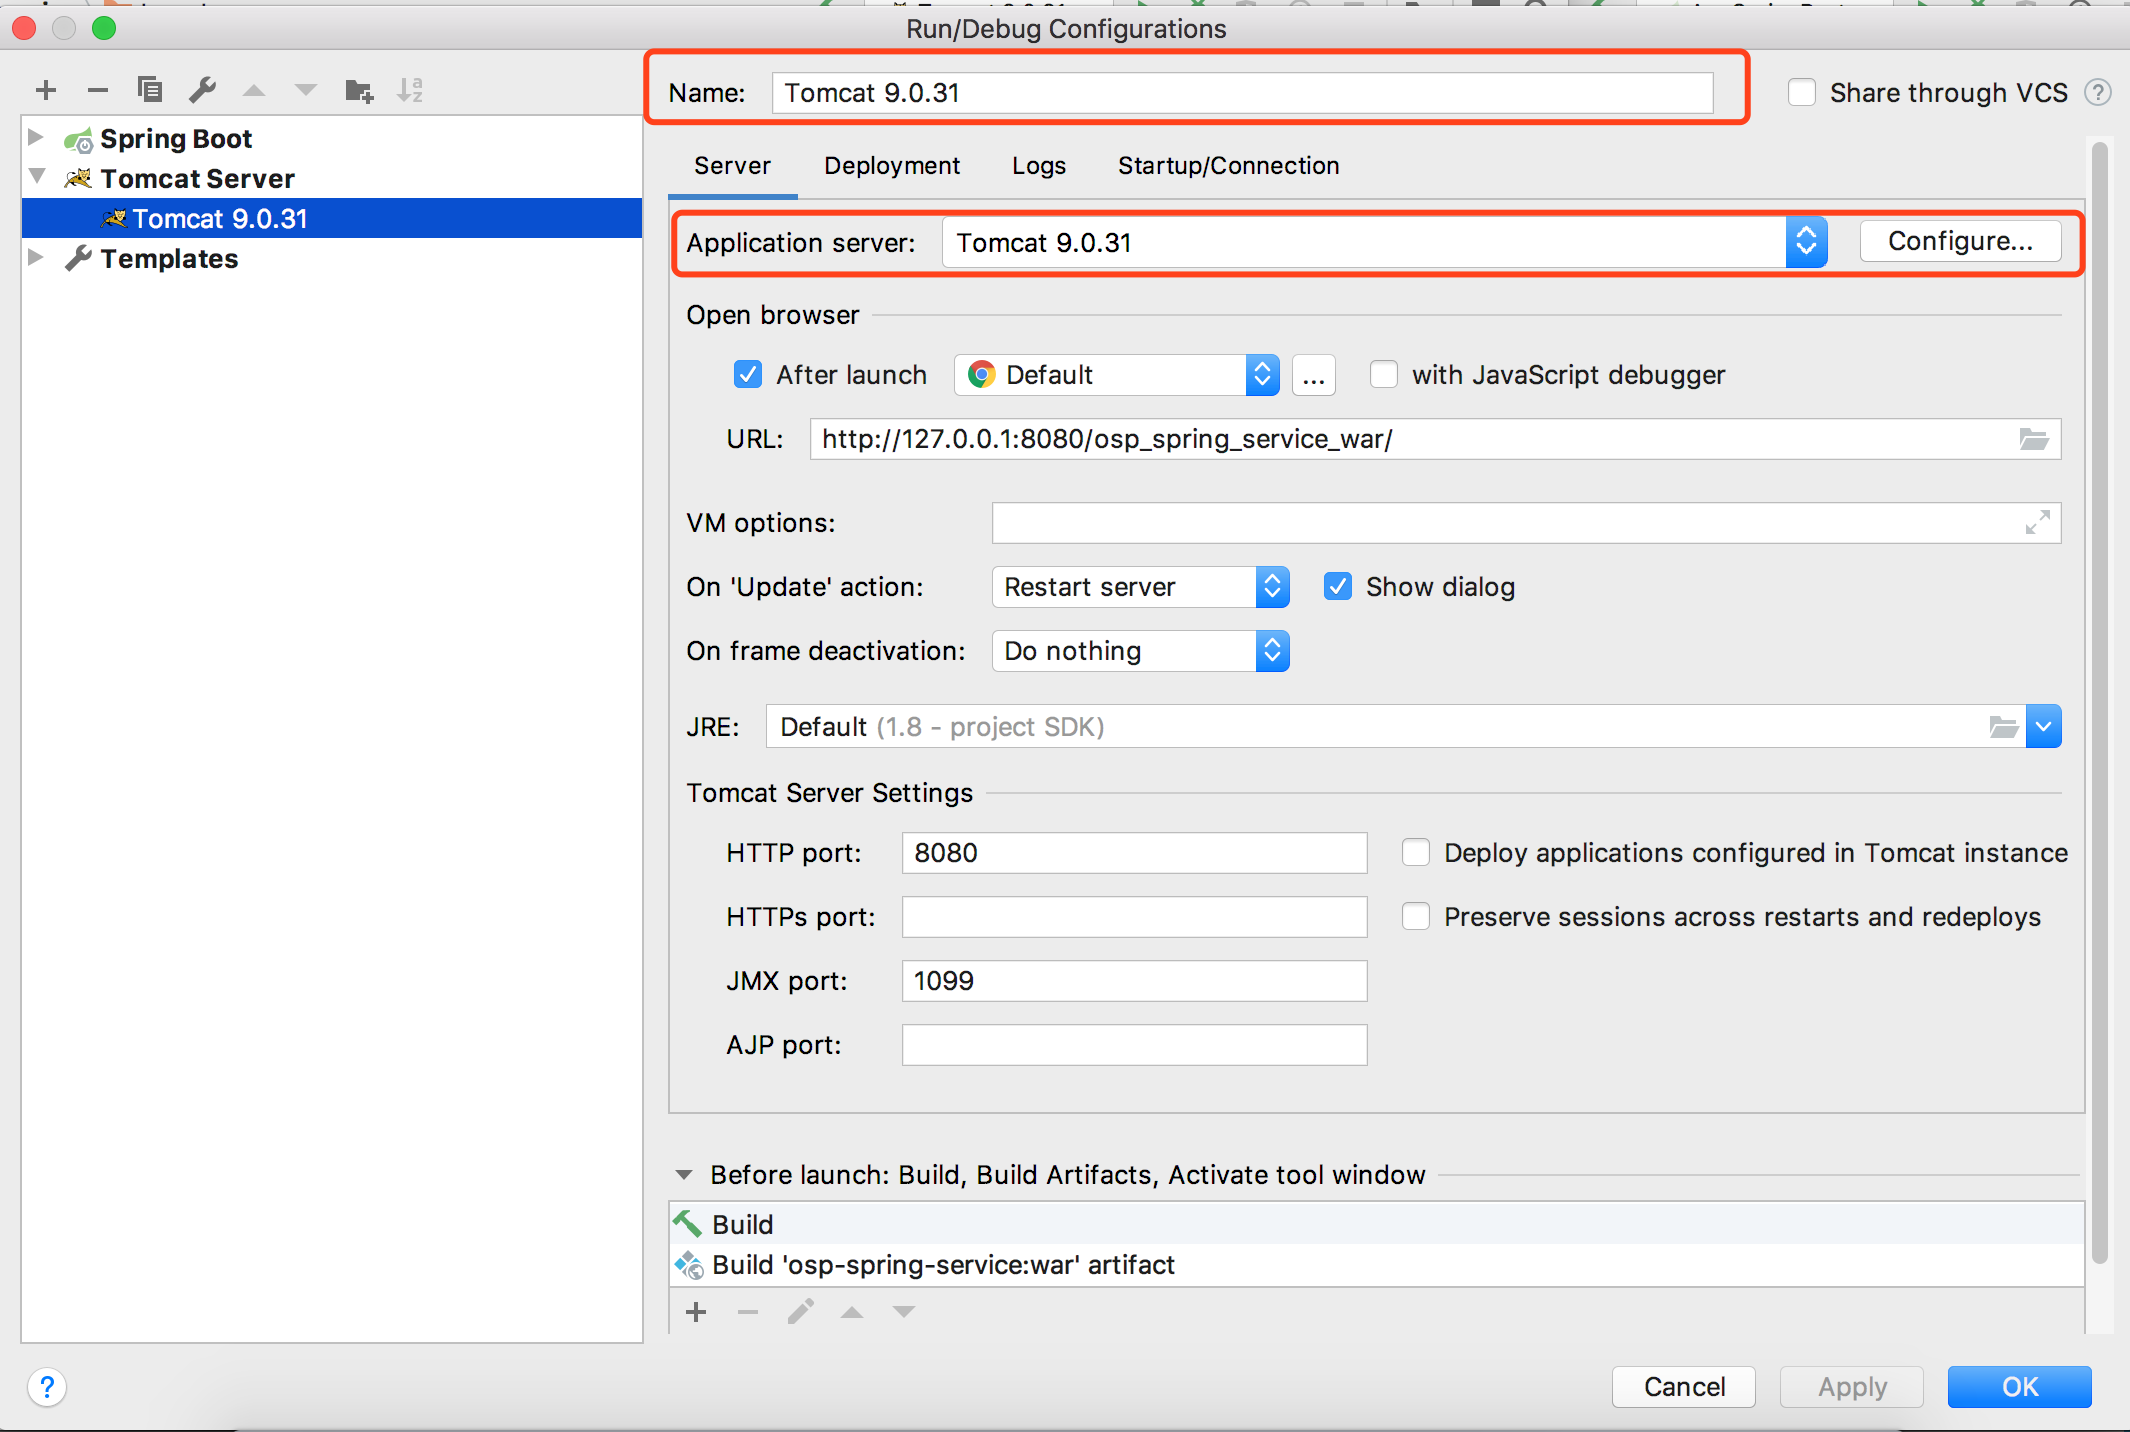Open the Startup/Connection tab

[1228, 166]
